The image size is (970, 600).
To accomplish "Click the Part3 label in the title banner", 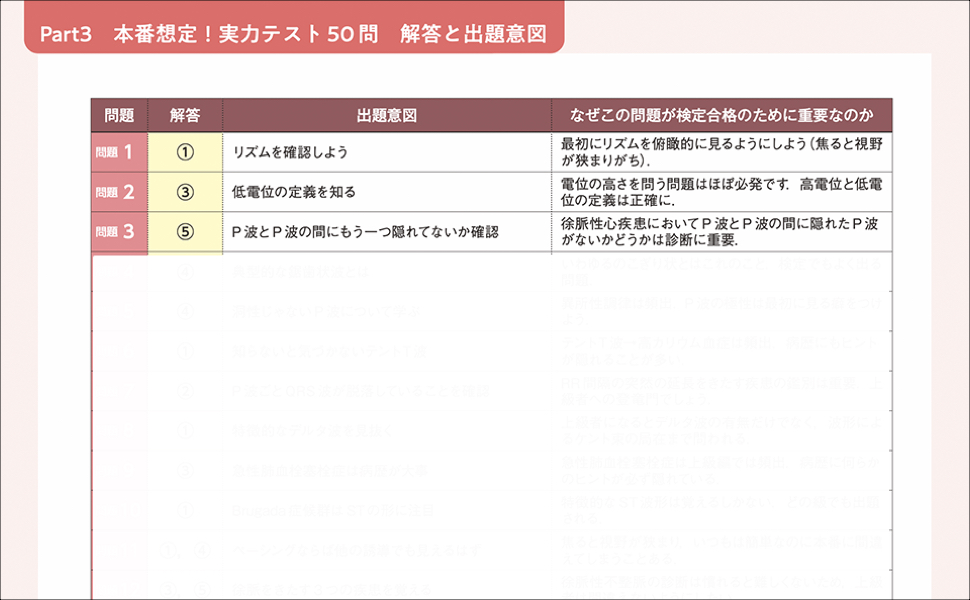I will 66,33.
